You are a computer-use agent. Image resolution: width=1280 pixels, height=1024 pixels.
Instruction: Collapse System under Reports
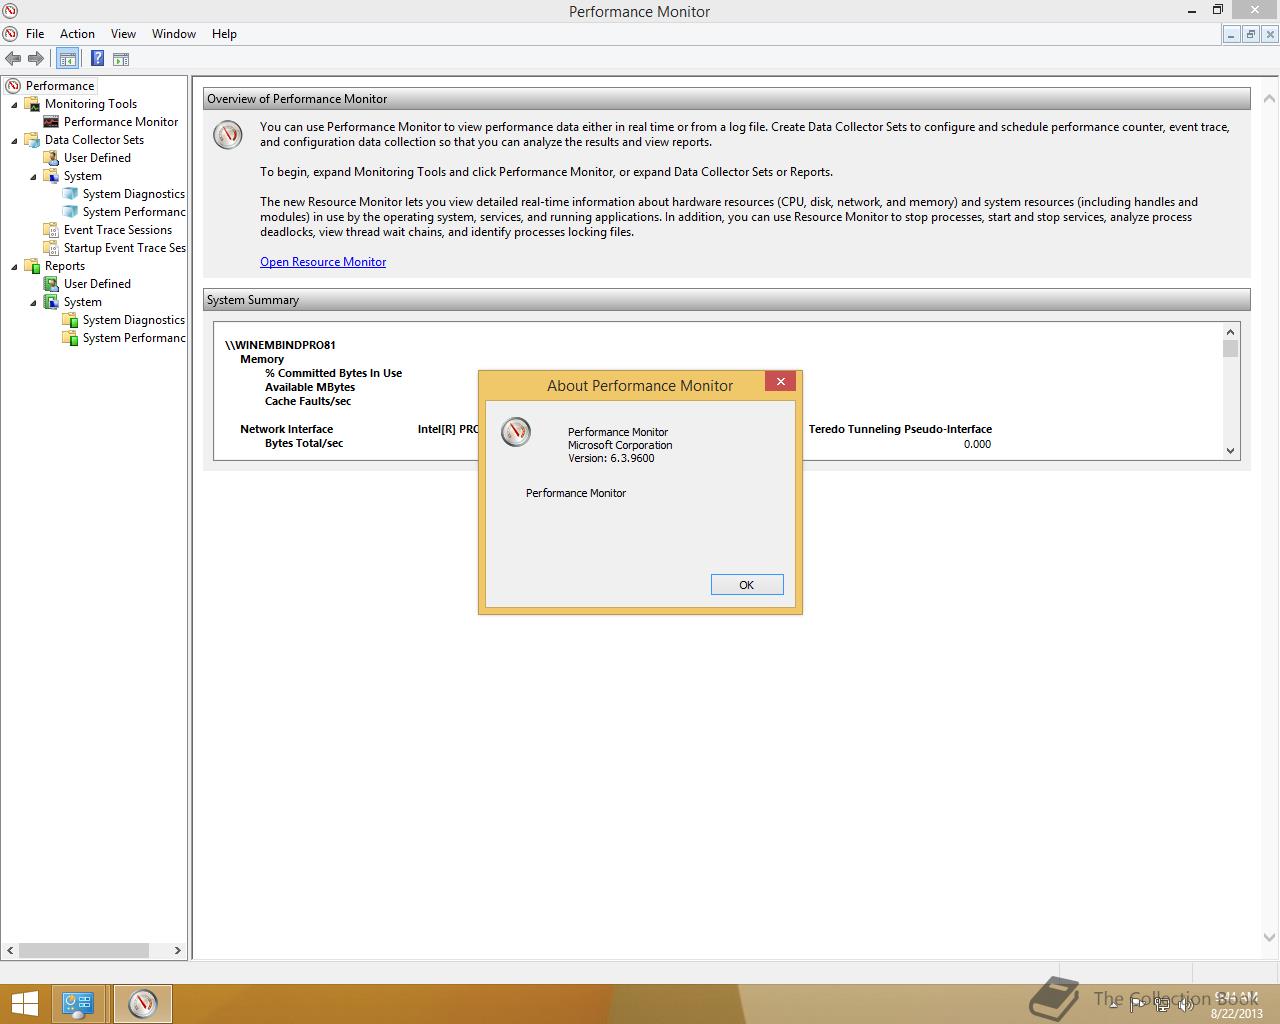pos(34,302)
